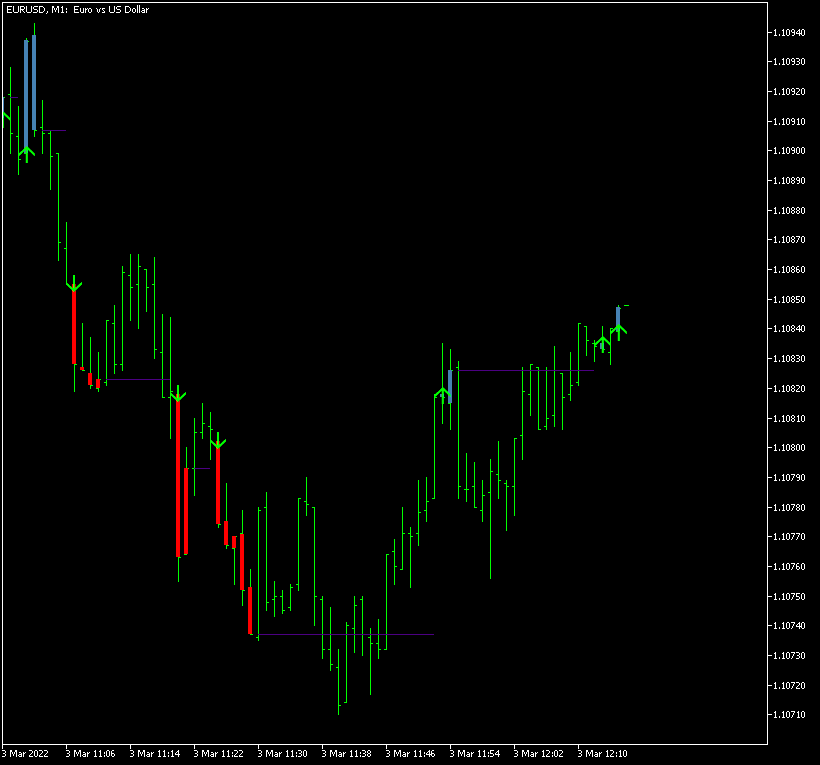Image resolution: width=820 pixels, height=765 pixels.
Task: Click the up arrow beside the blue bar at 11:54
Action: 441,391
